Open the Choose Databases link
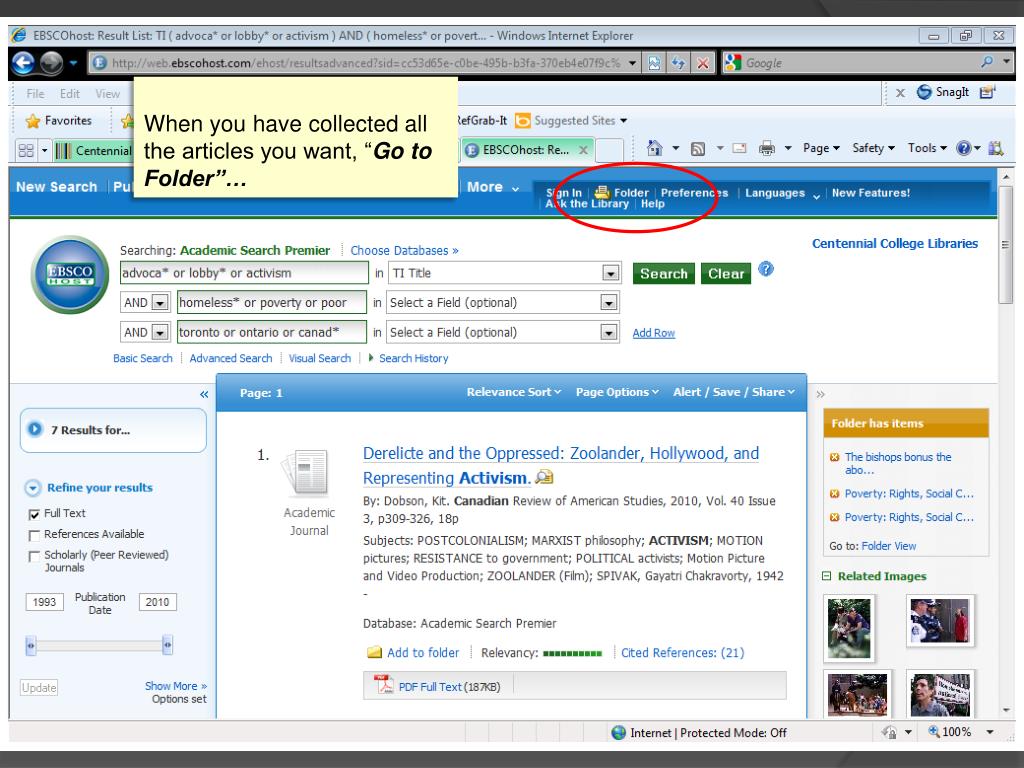This screenshot has height=768, width=1024. (404, 251)
